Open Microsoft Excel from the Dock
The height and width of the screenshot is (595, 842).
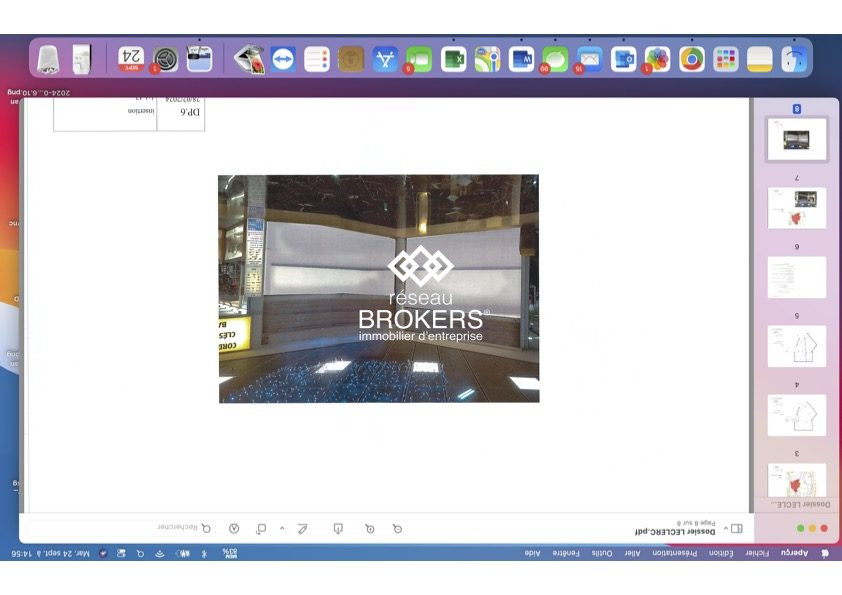(453, 60)
